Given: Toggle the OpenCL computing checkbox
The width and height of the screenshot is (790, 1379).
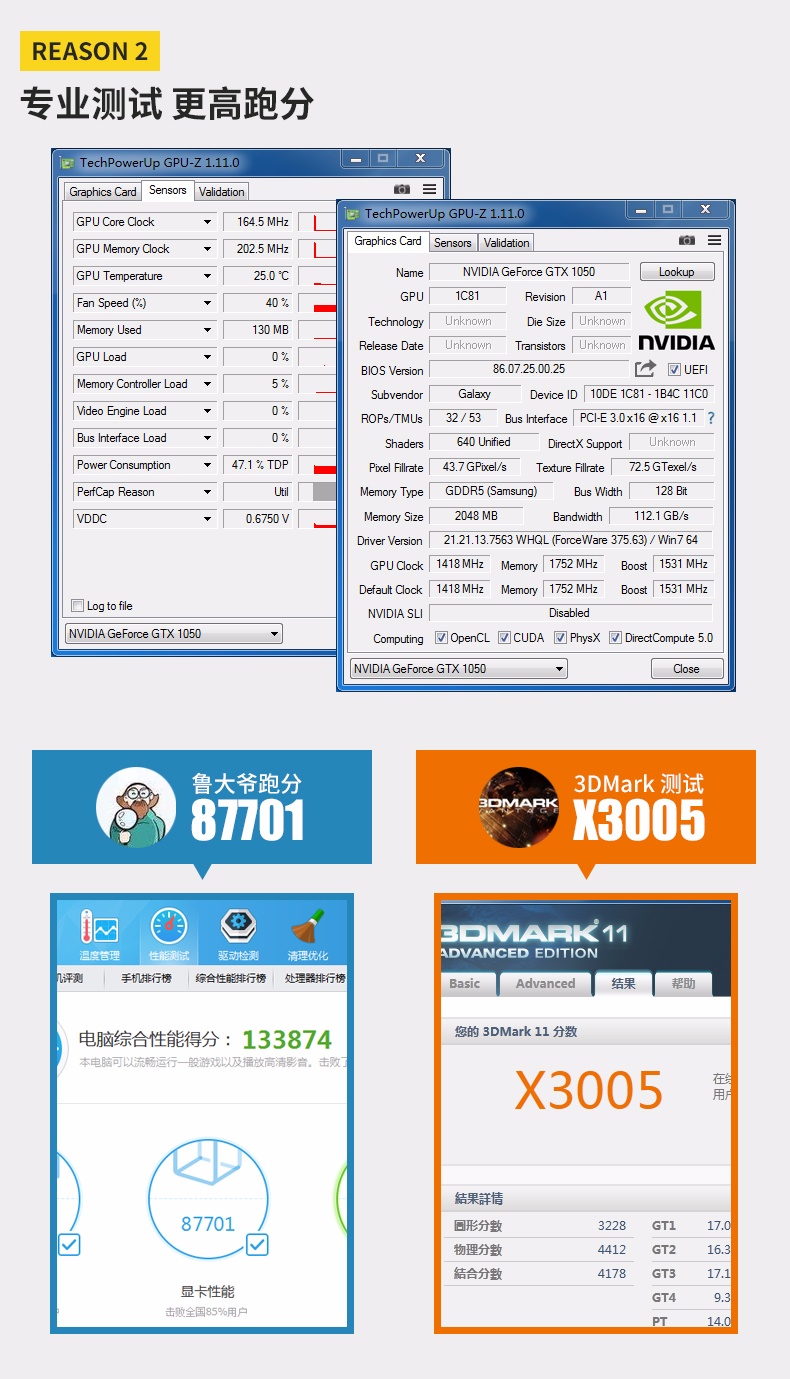Looking at the screenshot, I should tap(441, 638).
